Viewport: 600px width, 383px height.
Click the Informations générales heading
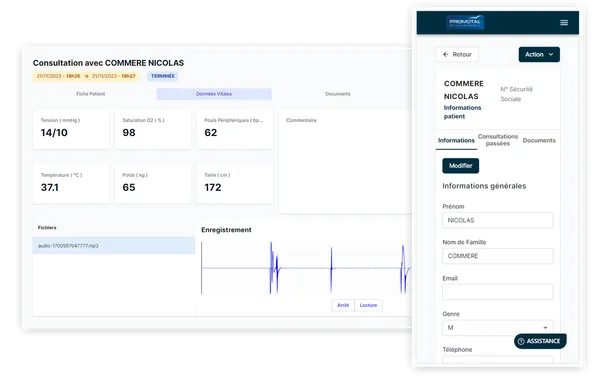click(484, 186)
